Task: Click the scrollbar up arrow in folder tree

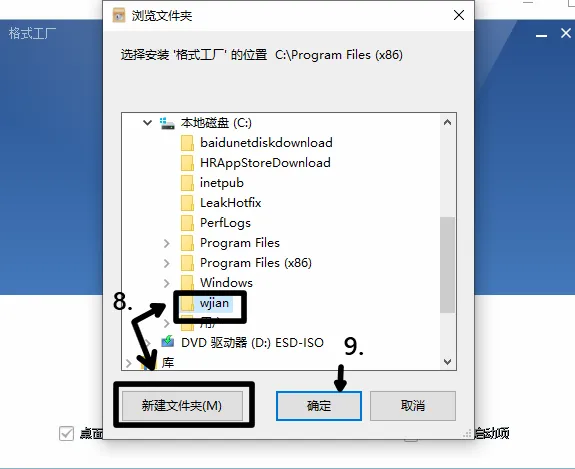Action: click(447, 122)
